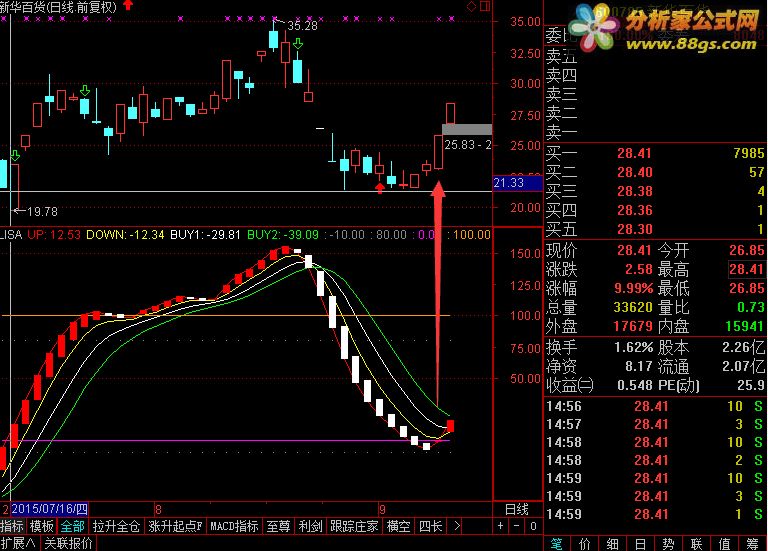The image size is (768, 551).
Task: Switch to the 涨升起点F indicator
Action: pyautogui.click(x=175, y=526)
